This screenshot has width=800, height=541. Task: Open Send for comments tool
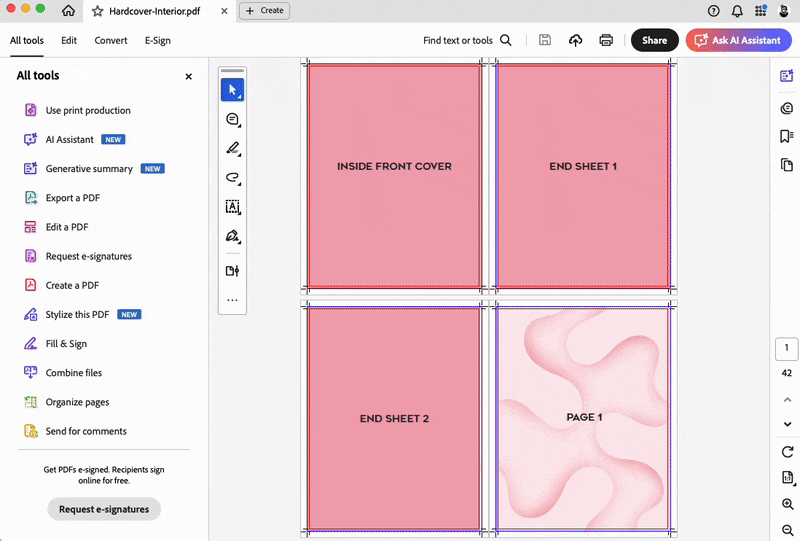coord(76,431)
